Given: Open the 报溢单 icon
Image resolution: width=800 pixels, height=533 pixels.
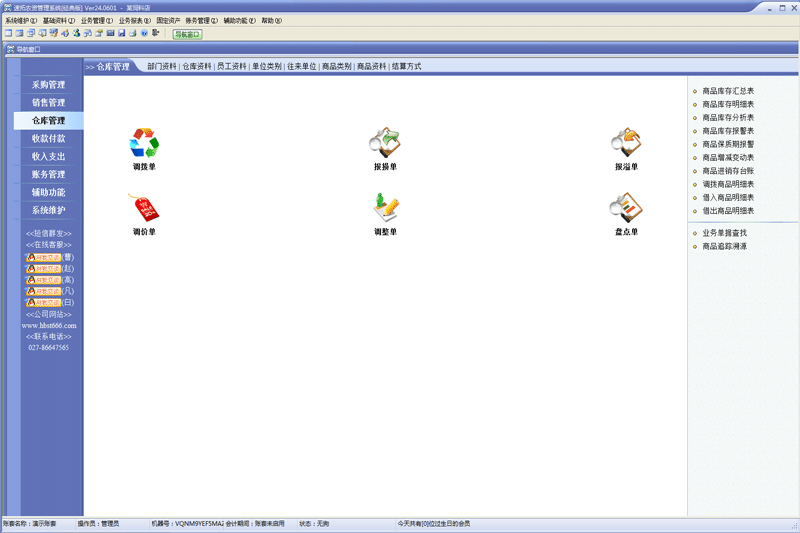Looking at the screenshot, I should tap(626, 142).
